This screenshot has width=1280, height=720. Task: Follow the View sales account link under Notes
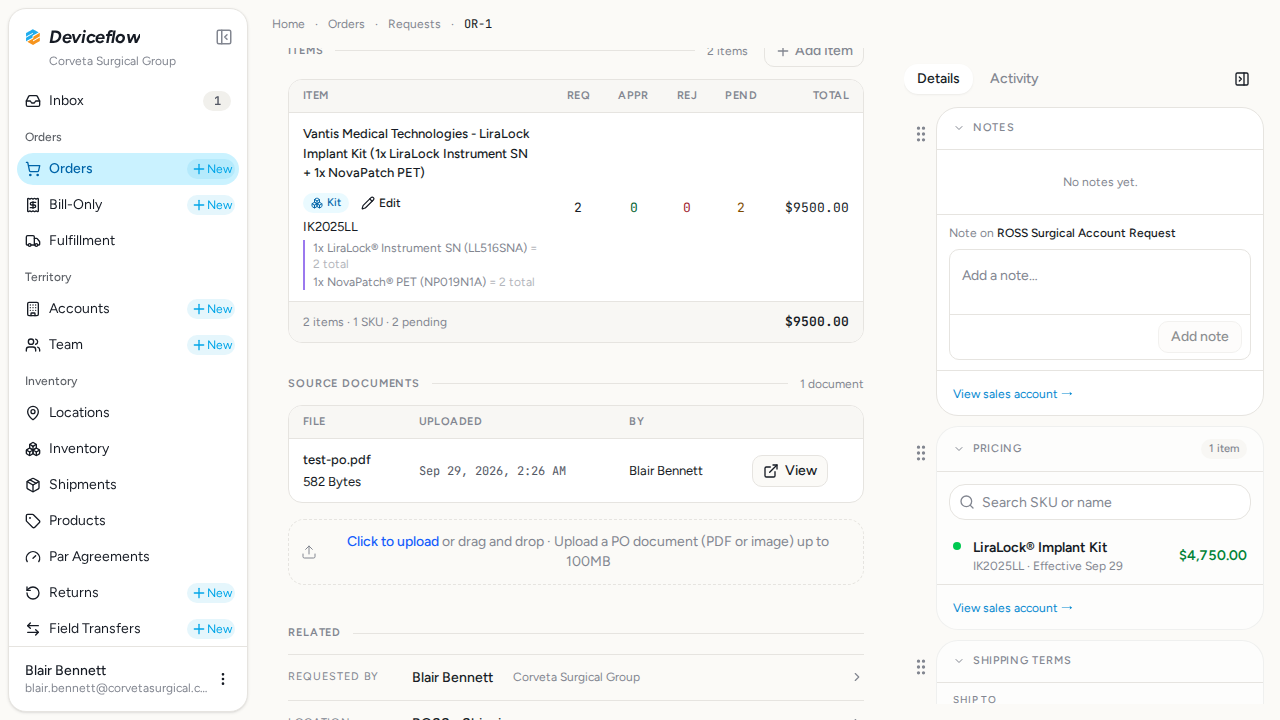coord(1013,394)
